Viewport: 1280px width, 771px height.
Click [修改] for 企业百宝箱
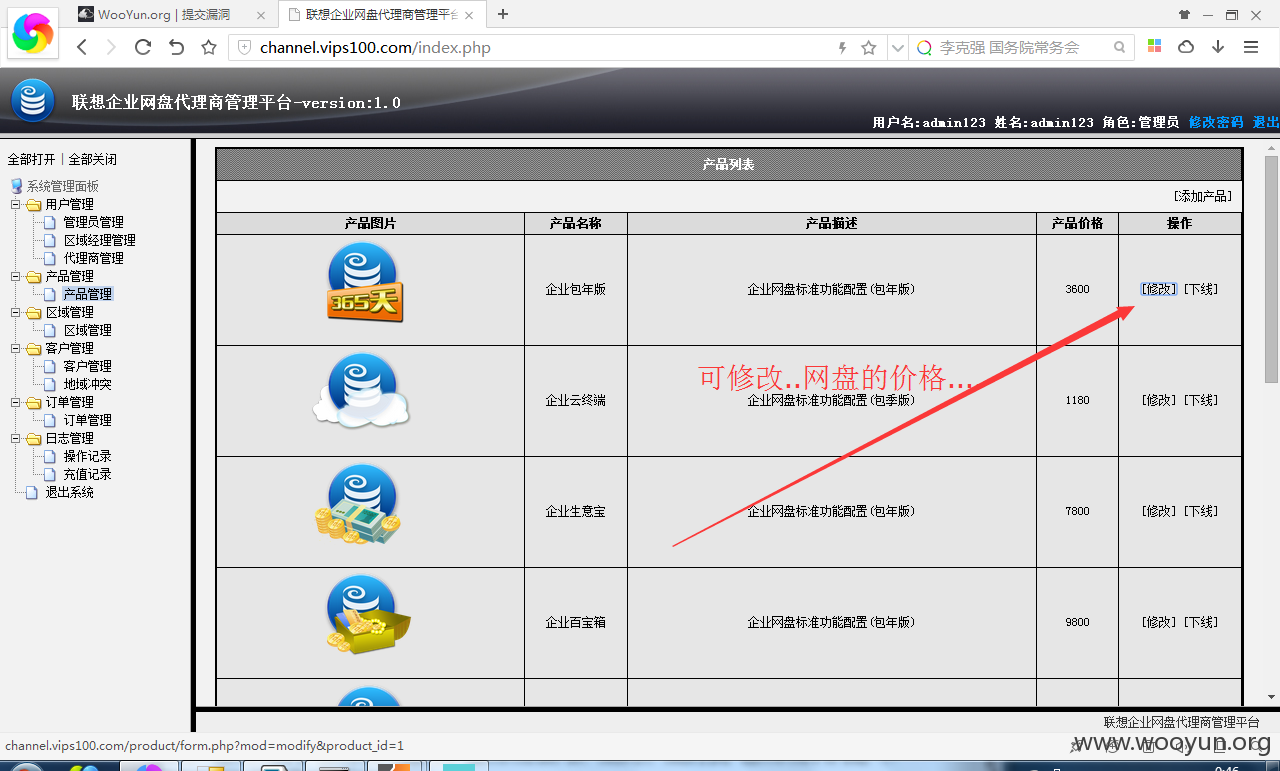click(1160, 622)
